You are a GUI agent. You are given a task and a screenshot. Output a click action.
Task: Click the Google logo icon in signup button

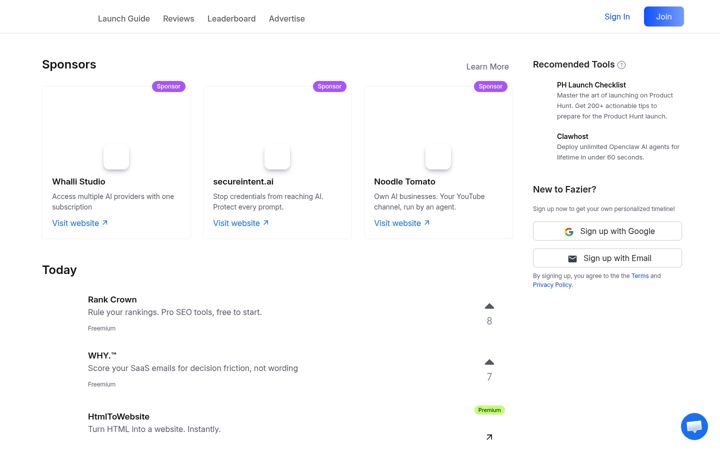tap(569, 232)
